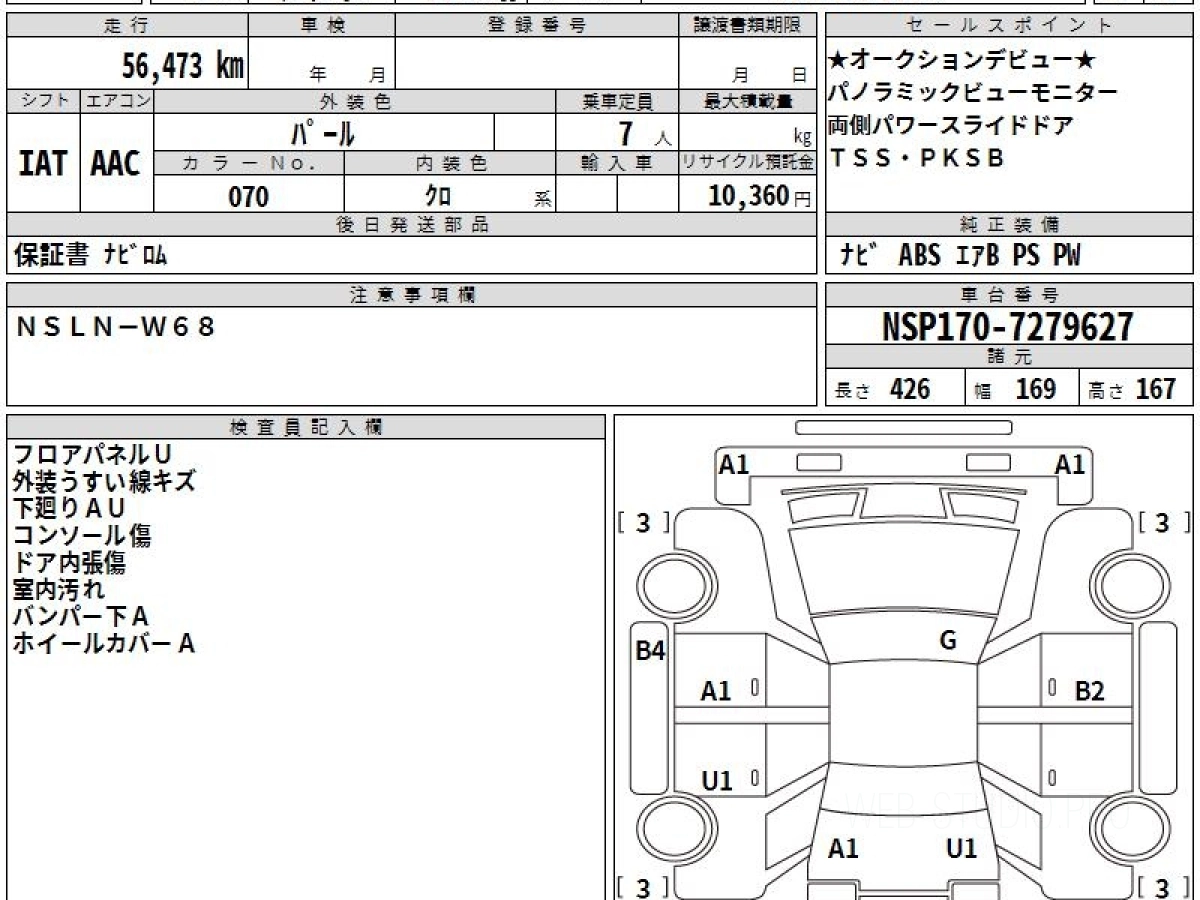Screen dimensions: 1200x900
Task: Click the リサイクル預託金 header
Action: click(749, 163)
